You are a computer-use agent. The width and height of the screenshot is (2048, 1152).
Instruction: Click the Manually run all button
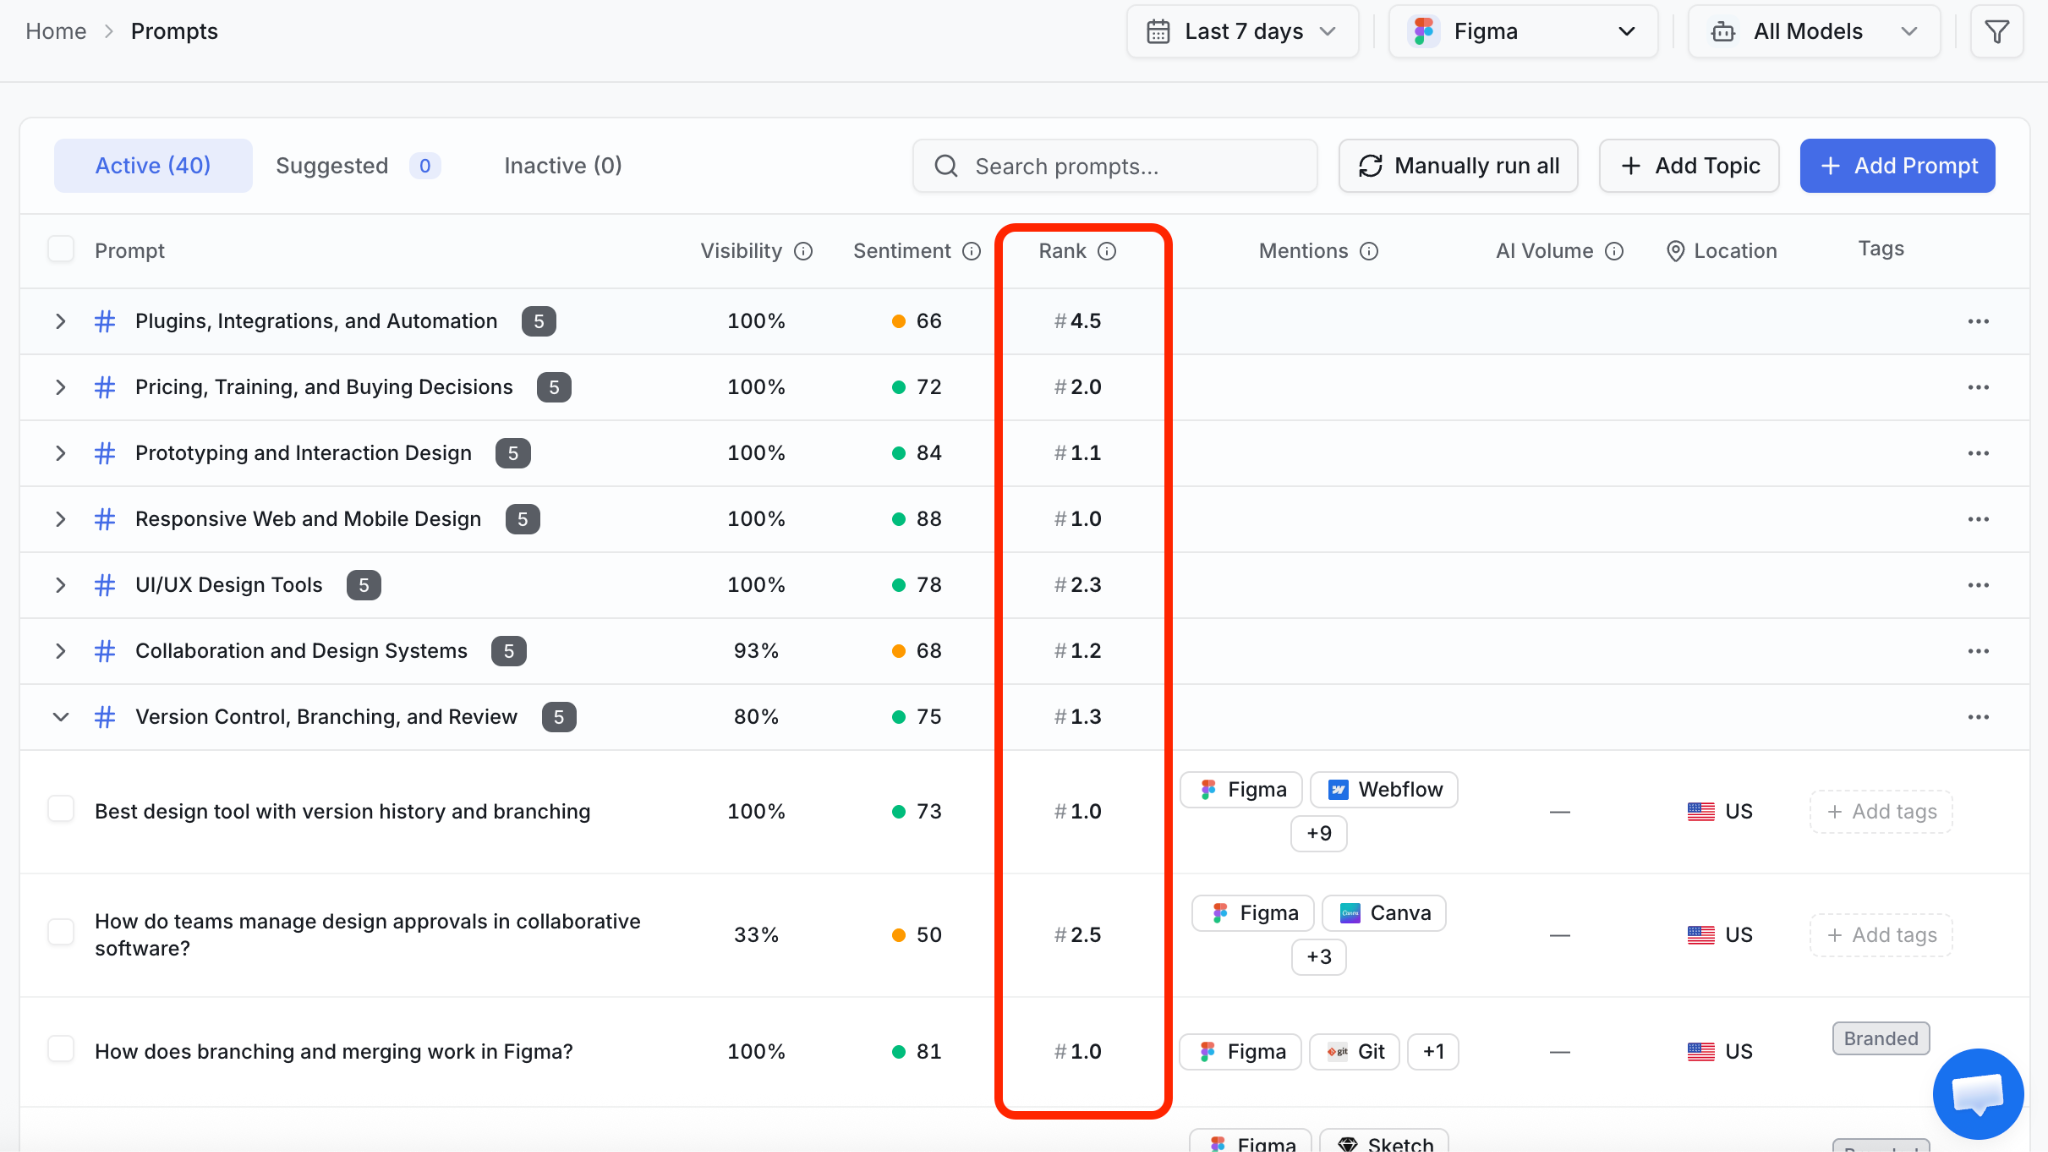tap(1458, 166)
